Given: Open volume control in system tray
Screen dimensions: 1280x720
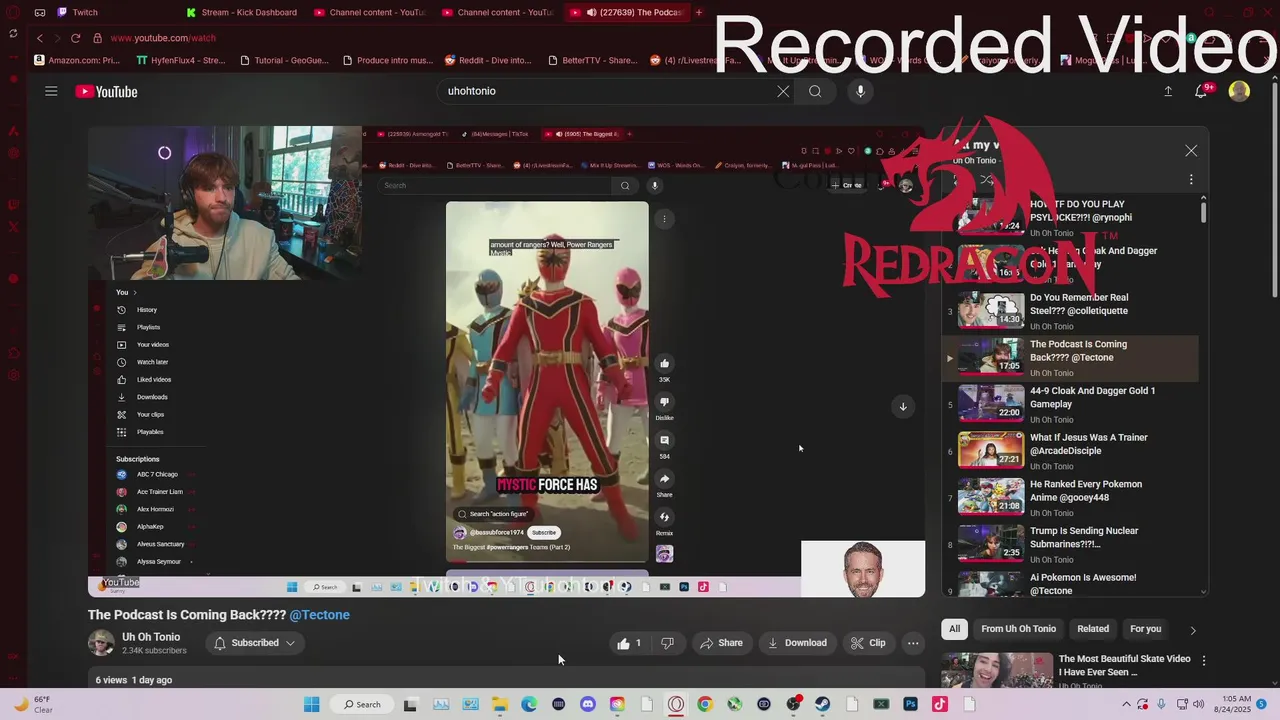Looking at the screenshot, I should point(1199,704).
